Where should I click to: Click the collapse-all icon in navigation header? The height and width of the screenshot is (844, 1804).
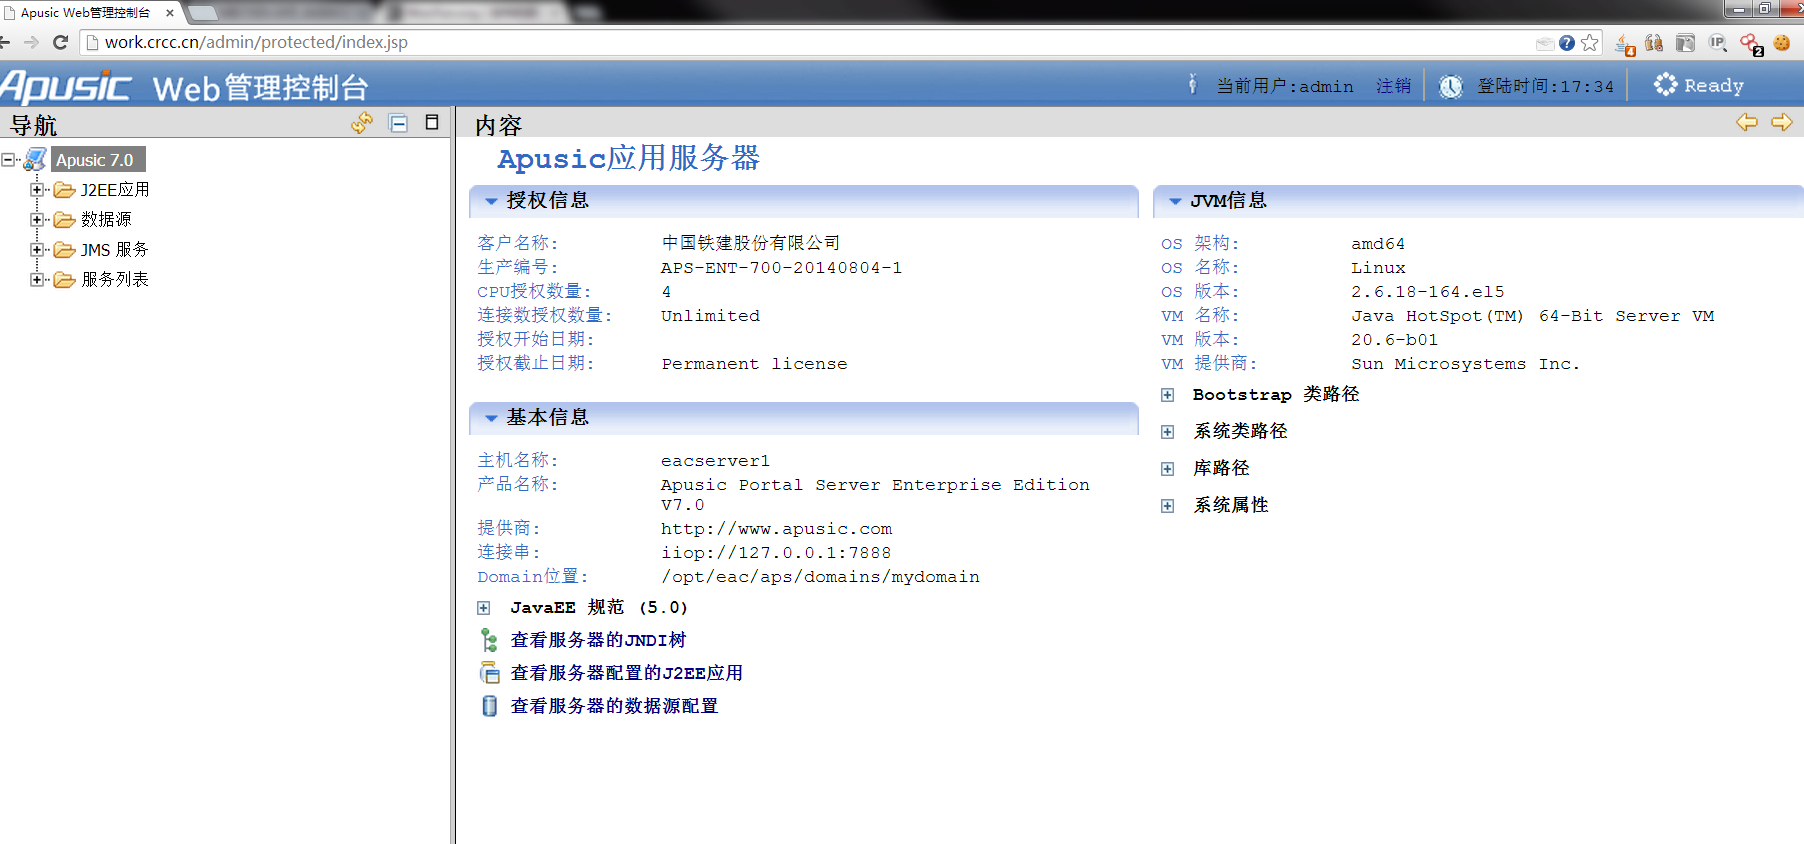point(398,123)
